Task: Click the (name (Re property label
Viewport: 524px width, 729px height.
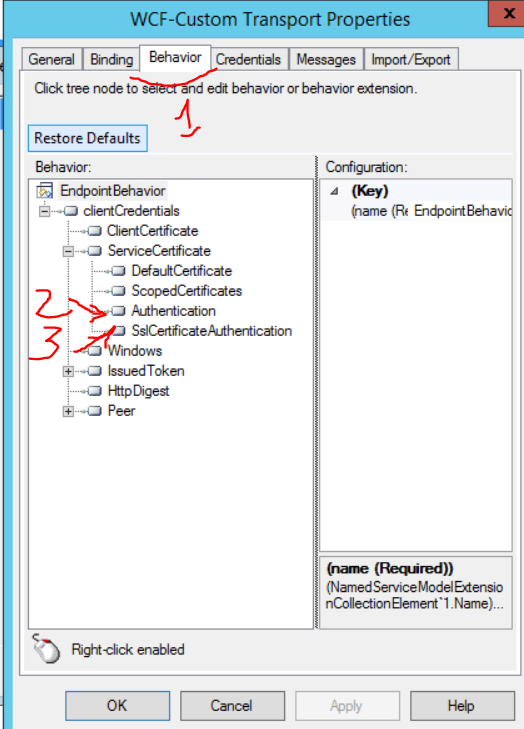Action: click(379, 211)
